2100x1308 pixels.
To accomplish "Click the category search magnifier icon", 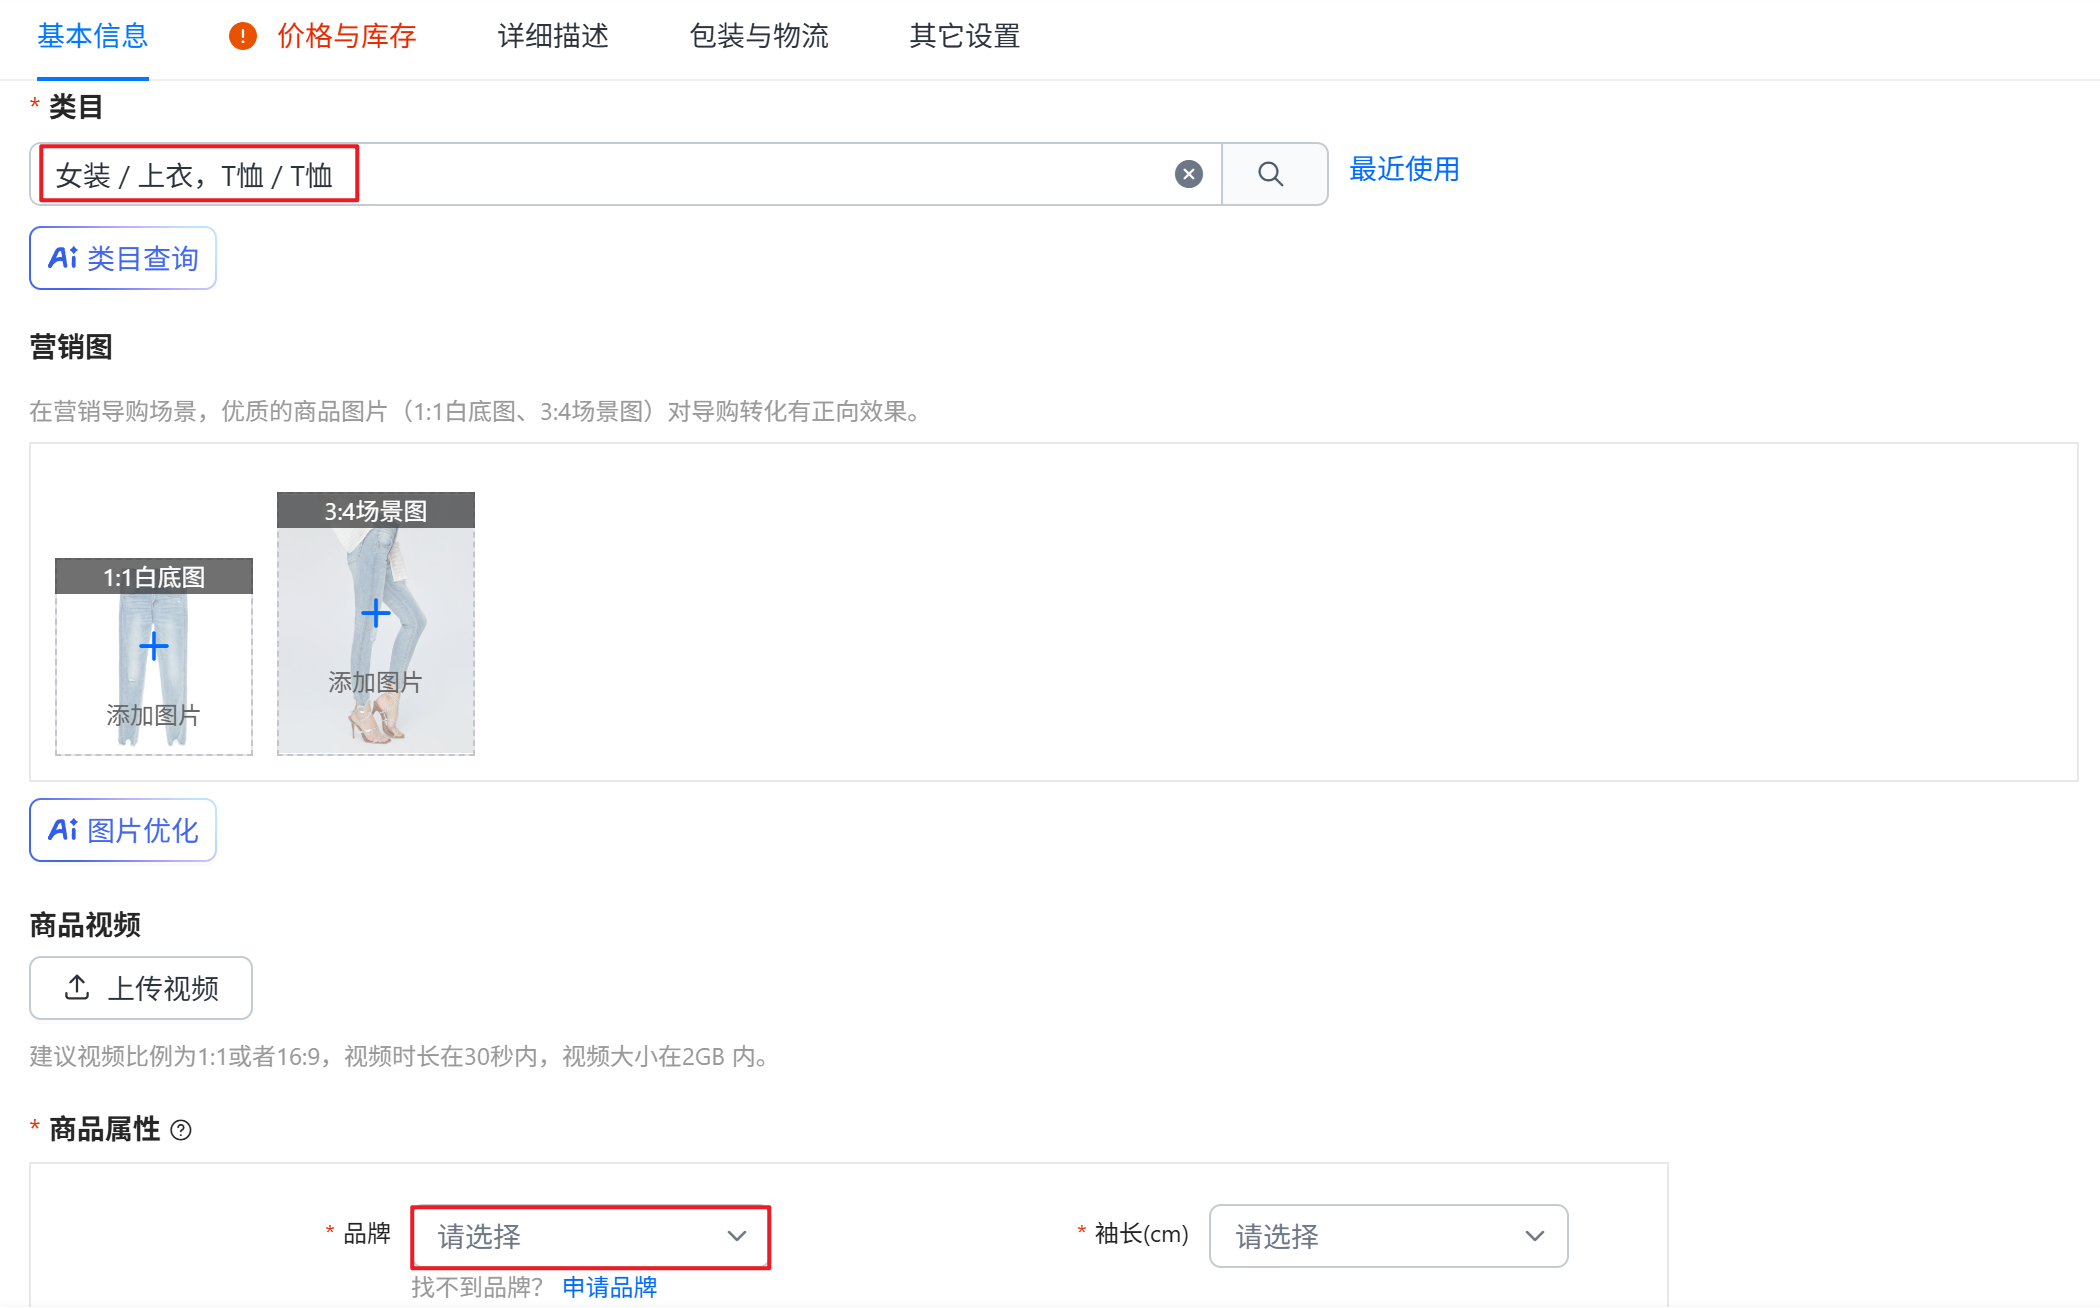I will pyautogui.click(x=1271, y=175).
